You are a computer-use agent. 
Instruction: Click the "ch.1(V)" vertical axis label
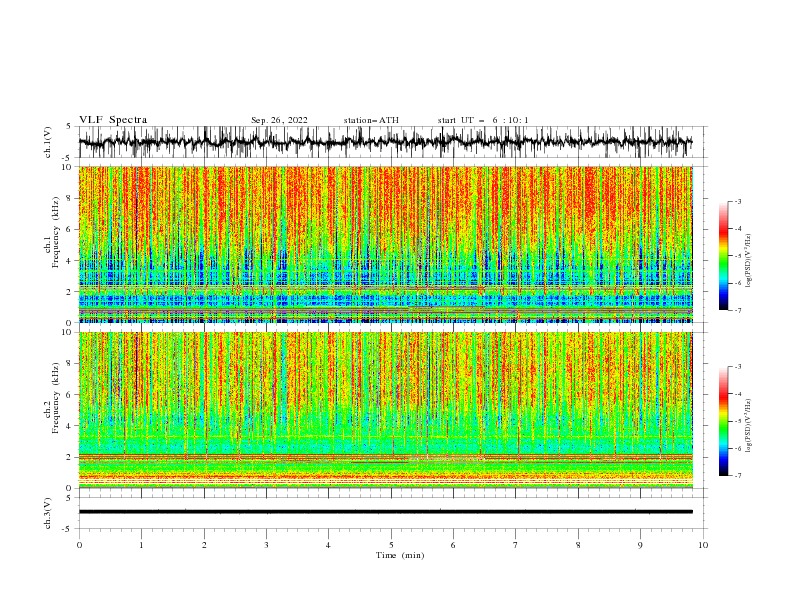48,142
